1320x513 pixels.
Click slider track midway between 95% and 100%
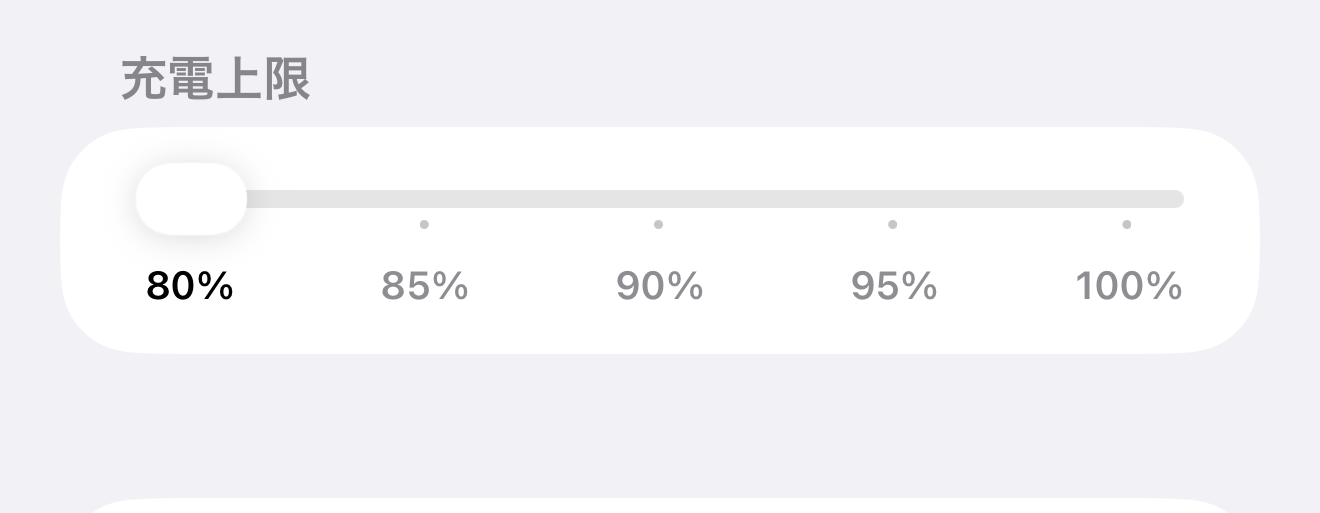pyautogui.click(x=1010, y=199)
